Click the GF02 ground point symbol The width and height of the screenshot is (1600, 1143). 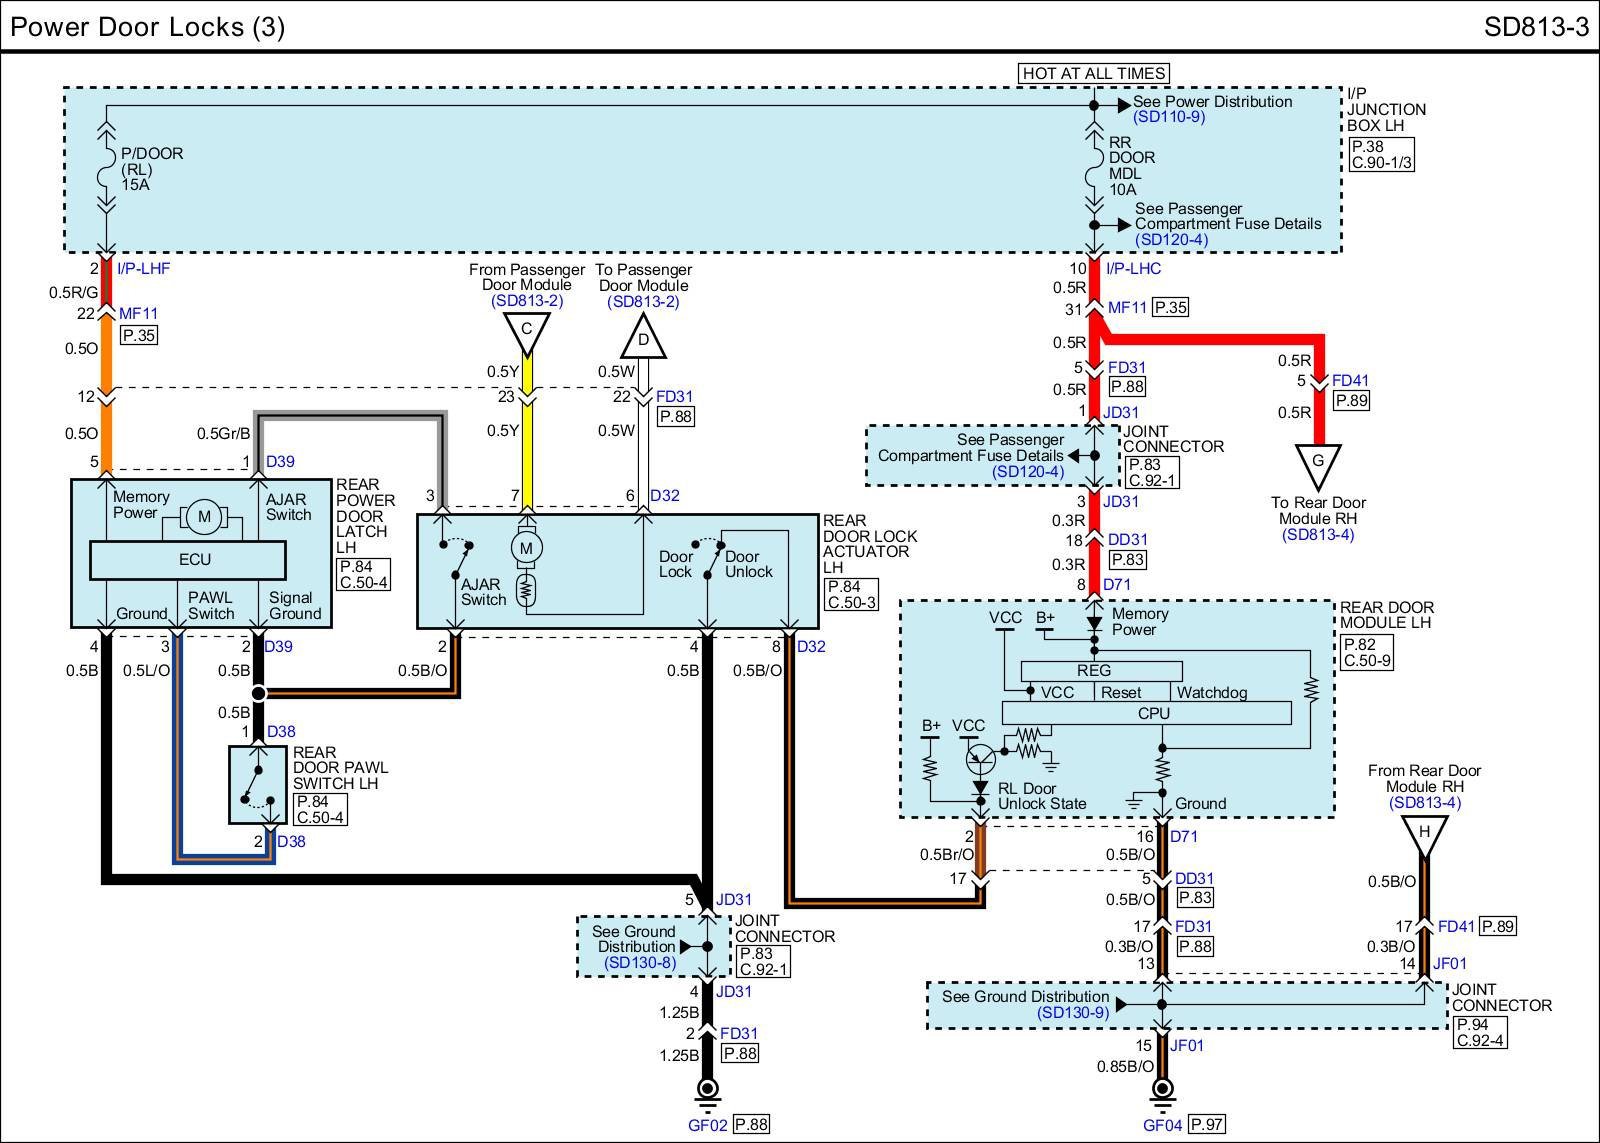pos(708,1090)
